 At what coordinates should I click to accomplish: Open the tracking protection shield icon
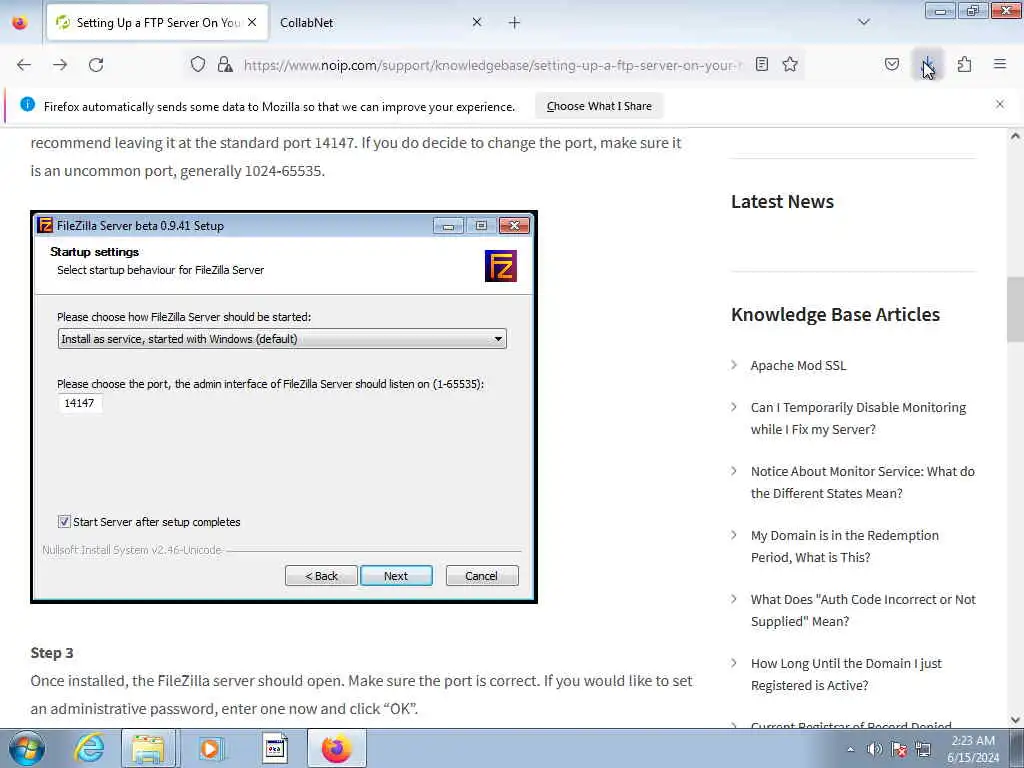(x=198, y=64)
